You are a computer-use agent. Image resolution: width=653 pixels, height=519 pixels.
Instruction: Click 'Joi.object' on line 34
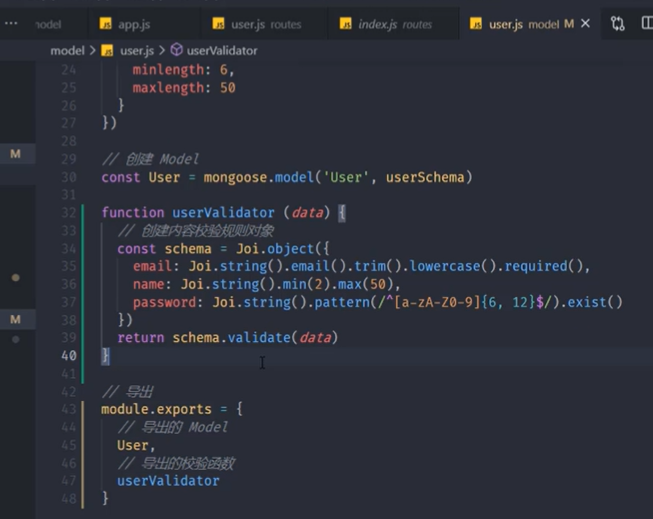pyautogui.click(x=275, y=249)
